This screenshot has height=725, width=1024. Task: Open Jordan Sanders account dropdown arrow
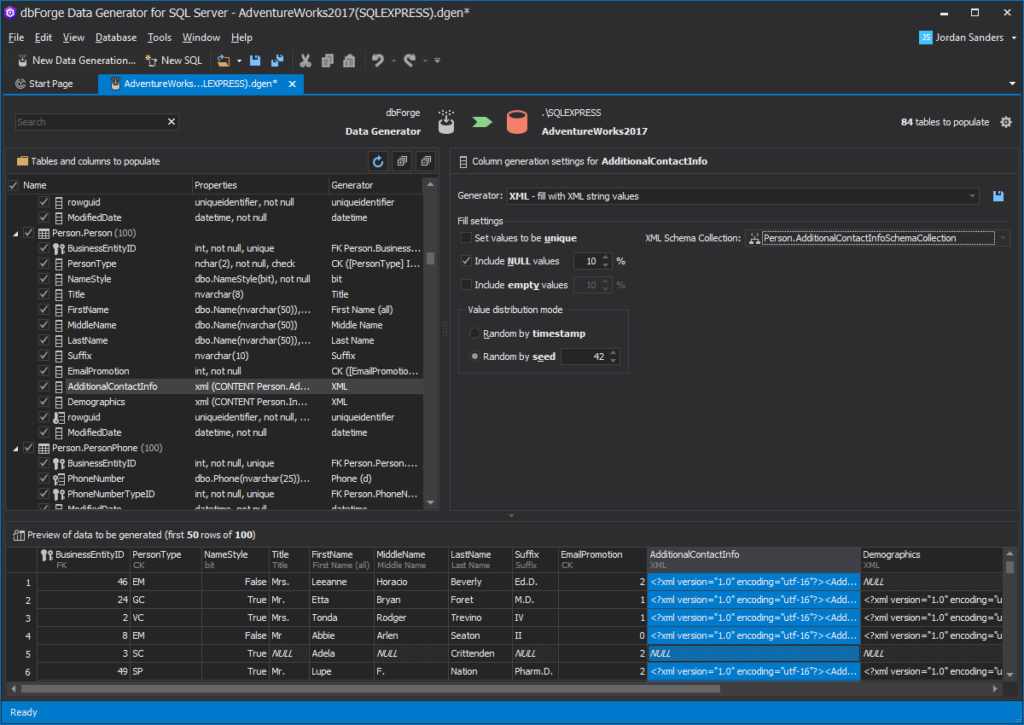coord(1014,38)
